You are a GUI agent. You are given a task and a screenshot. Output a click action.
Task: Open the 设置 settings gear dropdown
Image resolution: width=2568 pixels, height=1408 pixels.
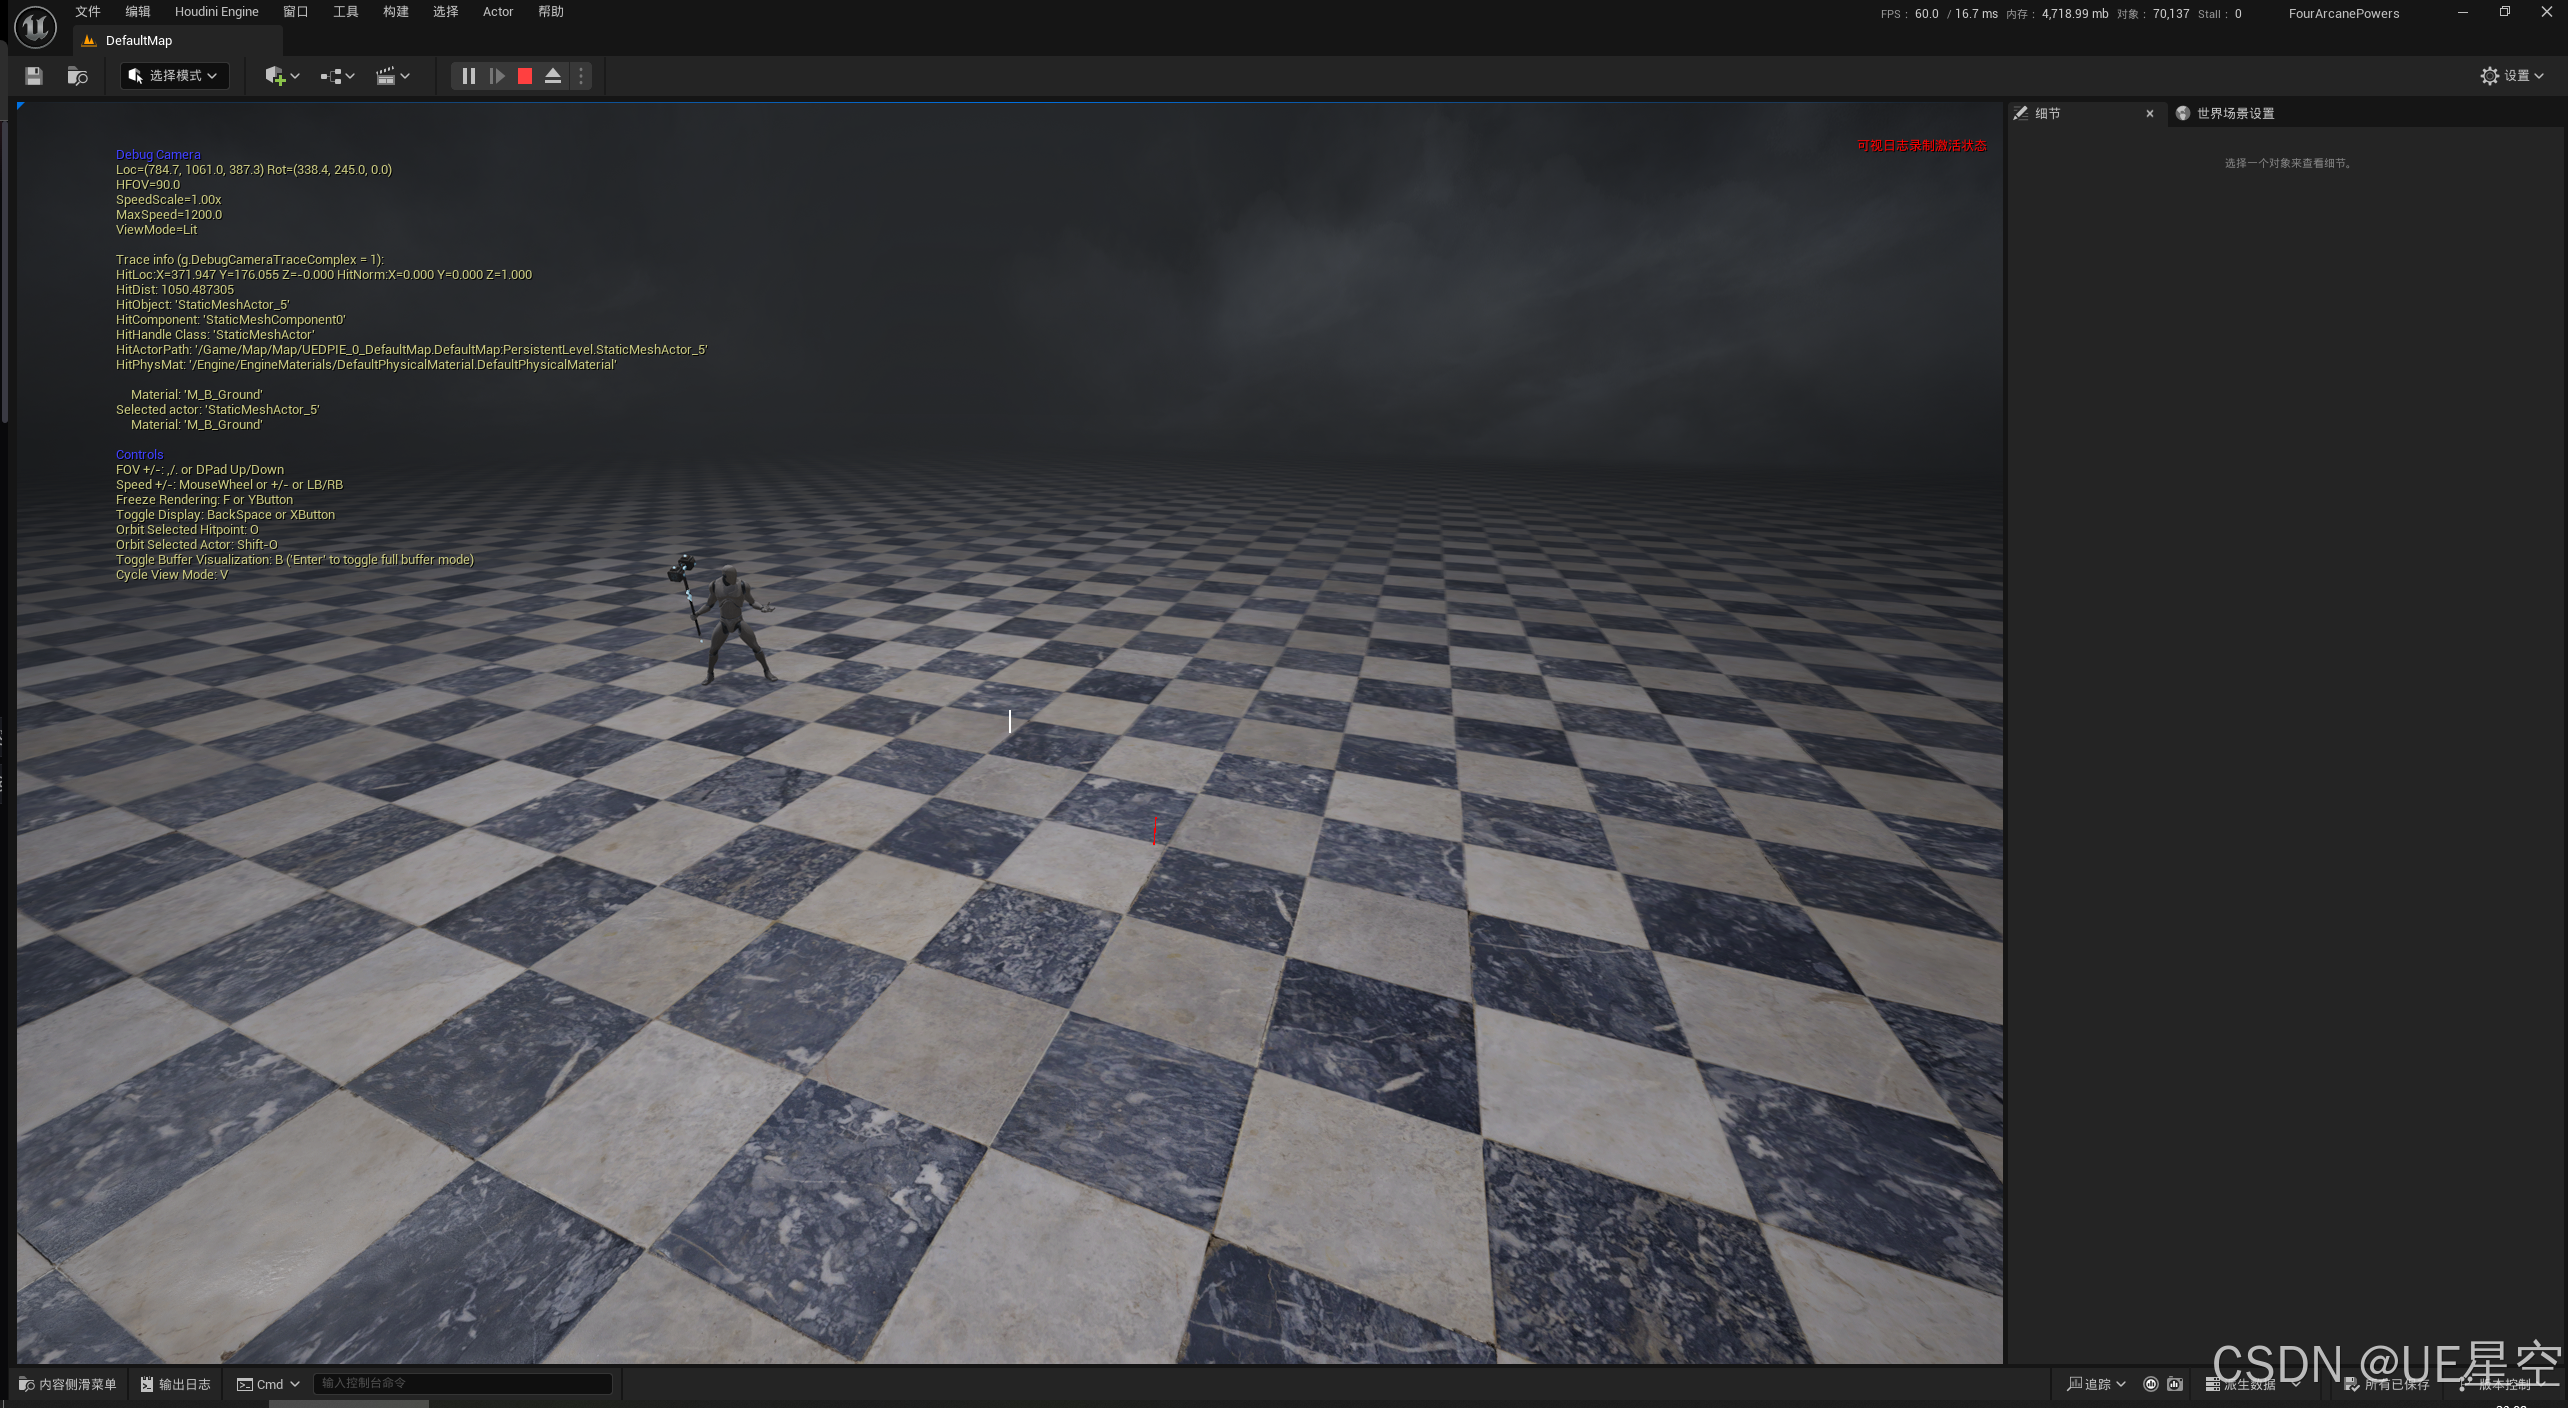(x=2510, y=76)
